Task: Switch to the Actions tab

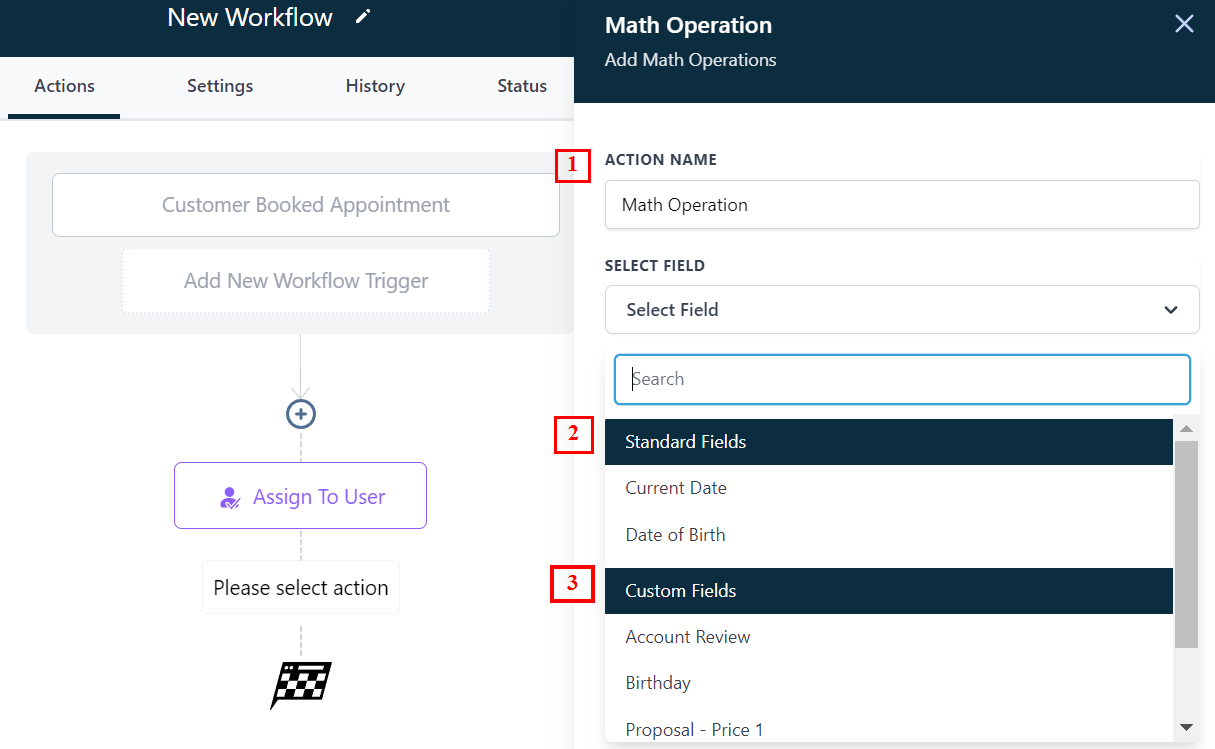Action: tap(64, 86)
